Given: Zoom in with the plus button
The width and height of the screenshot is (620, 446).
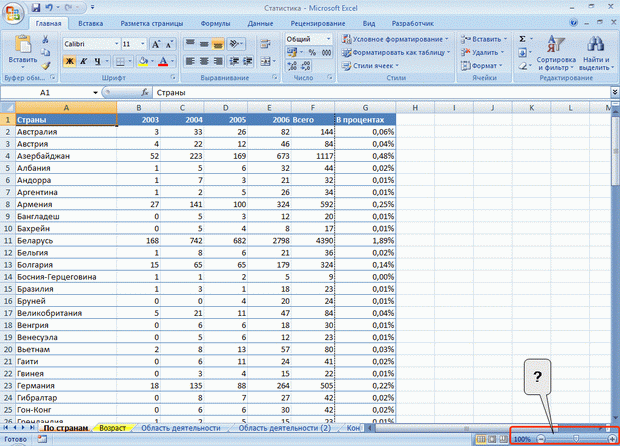Looking at the screenshot, I should pyautogui.click(x=612, y=439).
